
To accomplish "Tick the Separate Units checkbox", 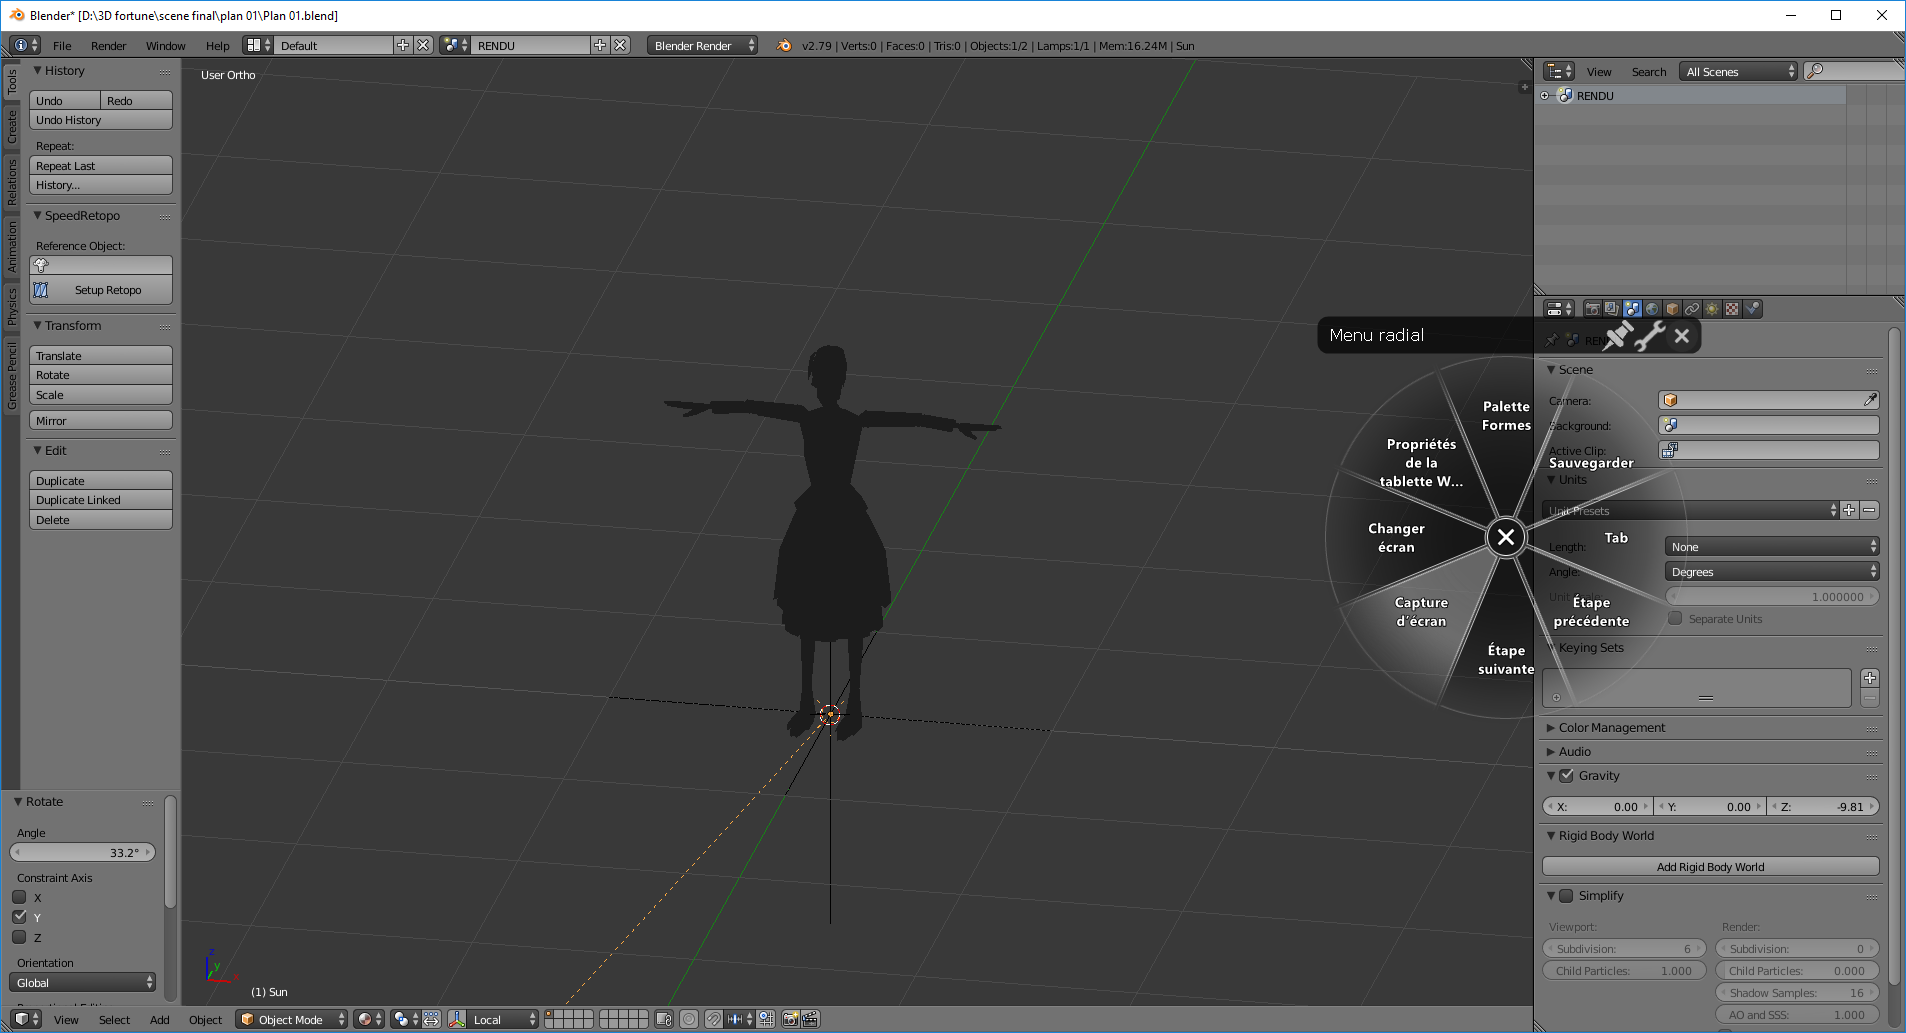I will (1675, 618).
